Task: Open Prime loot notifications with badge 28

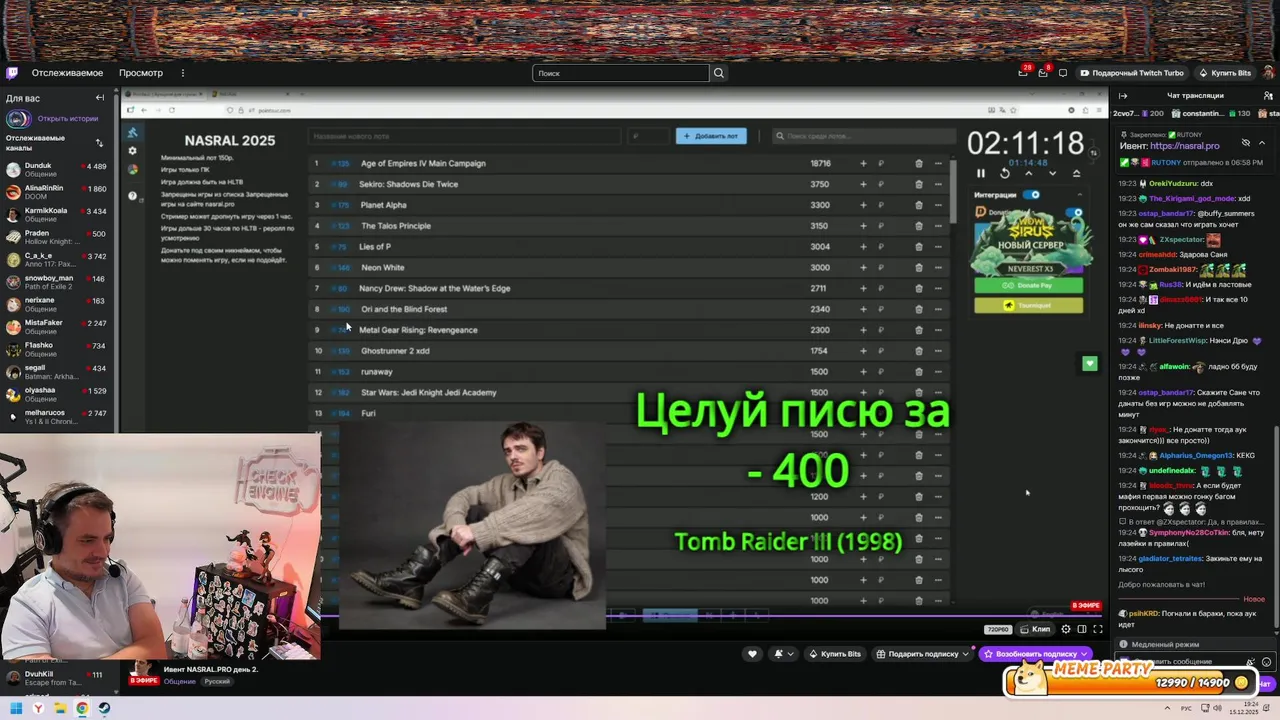Action: pos(1022,73)
